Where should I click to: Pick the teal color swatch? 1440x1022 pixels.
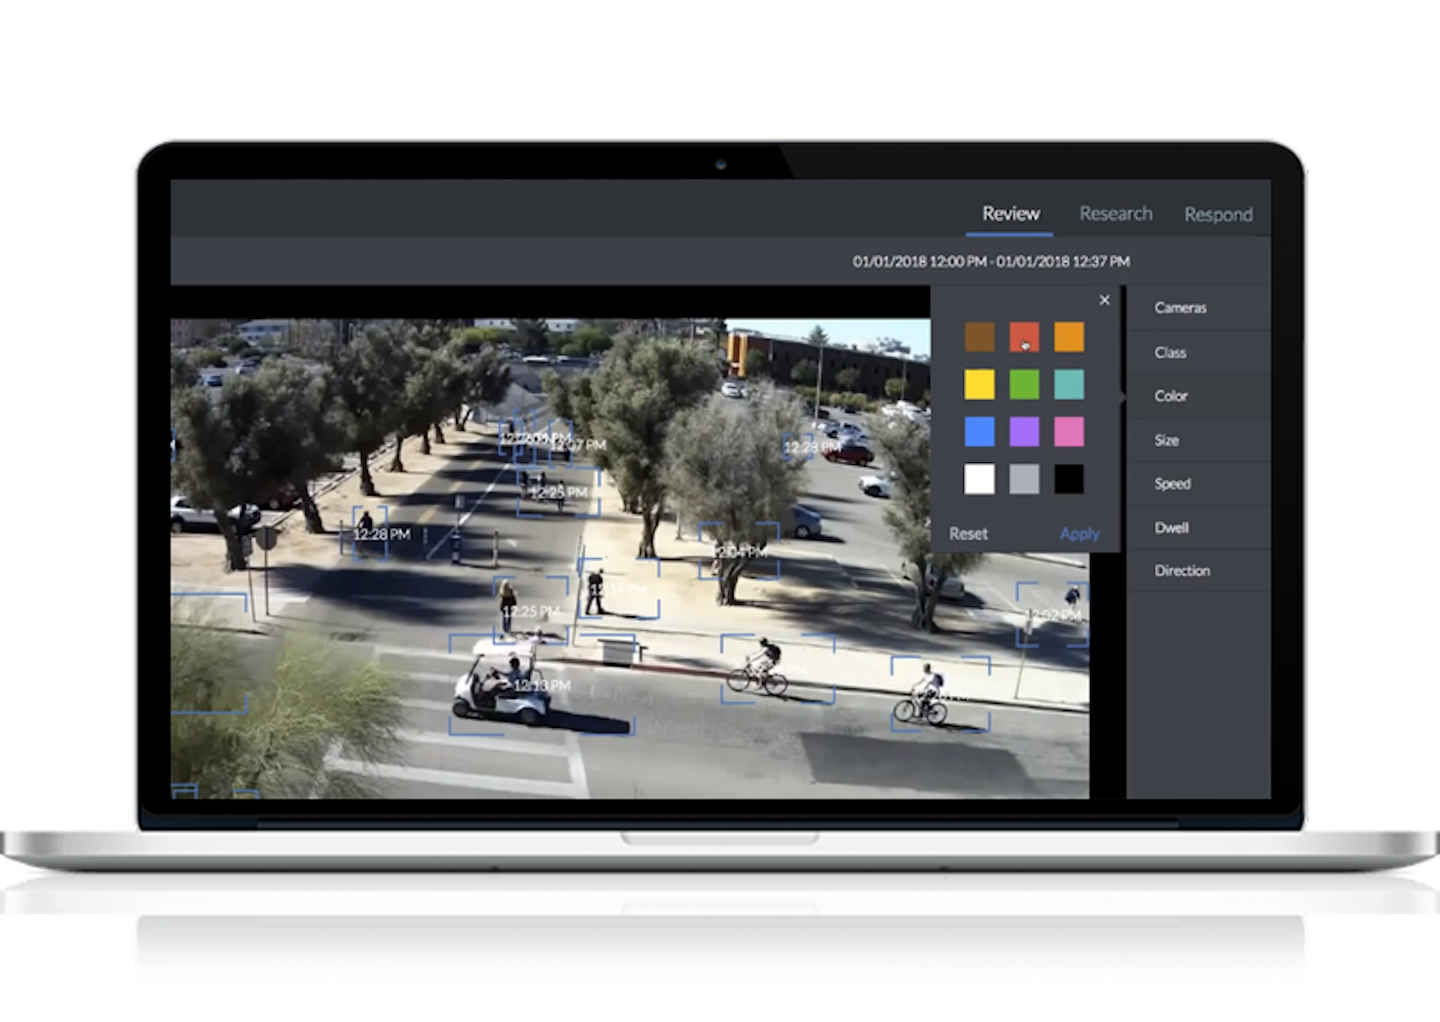[x=1070, y=384]
